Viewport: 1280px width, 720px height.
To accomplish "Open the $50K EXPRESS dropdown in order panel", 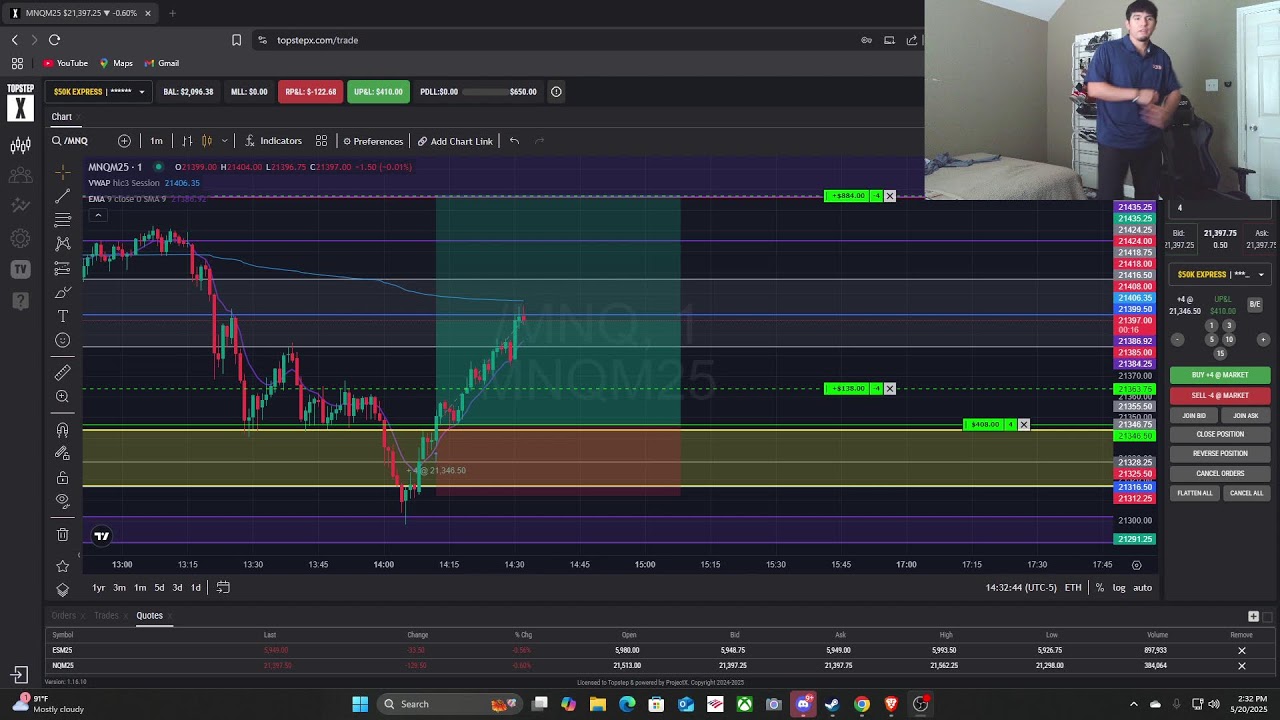I will (1220, 275).
